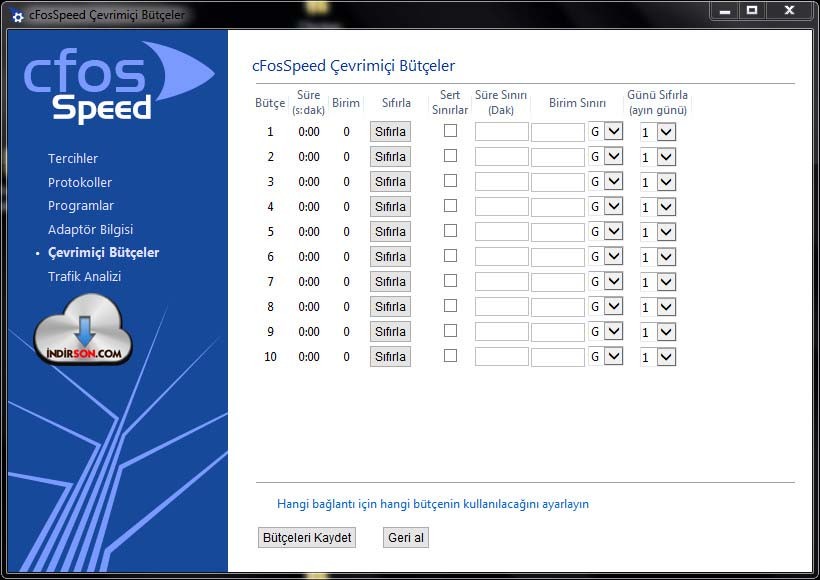This screenshot has width=820, height=580.
Task: Click Bütçeleri Kaydet button
Action: point(307,538)
